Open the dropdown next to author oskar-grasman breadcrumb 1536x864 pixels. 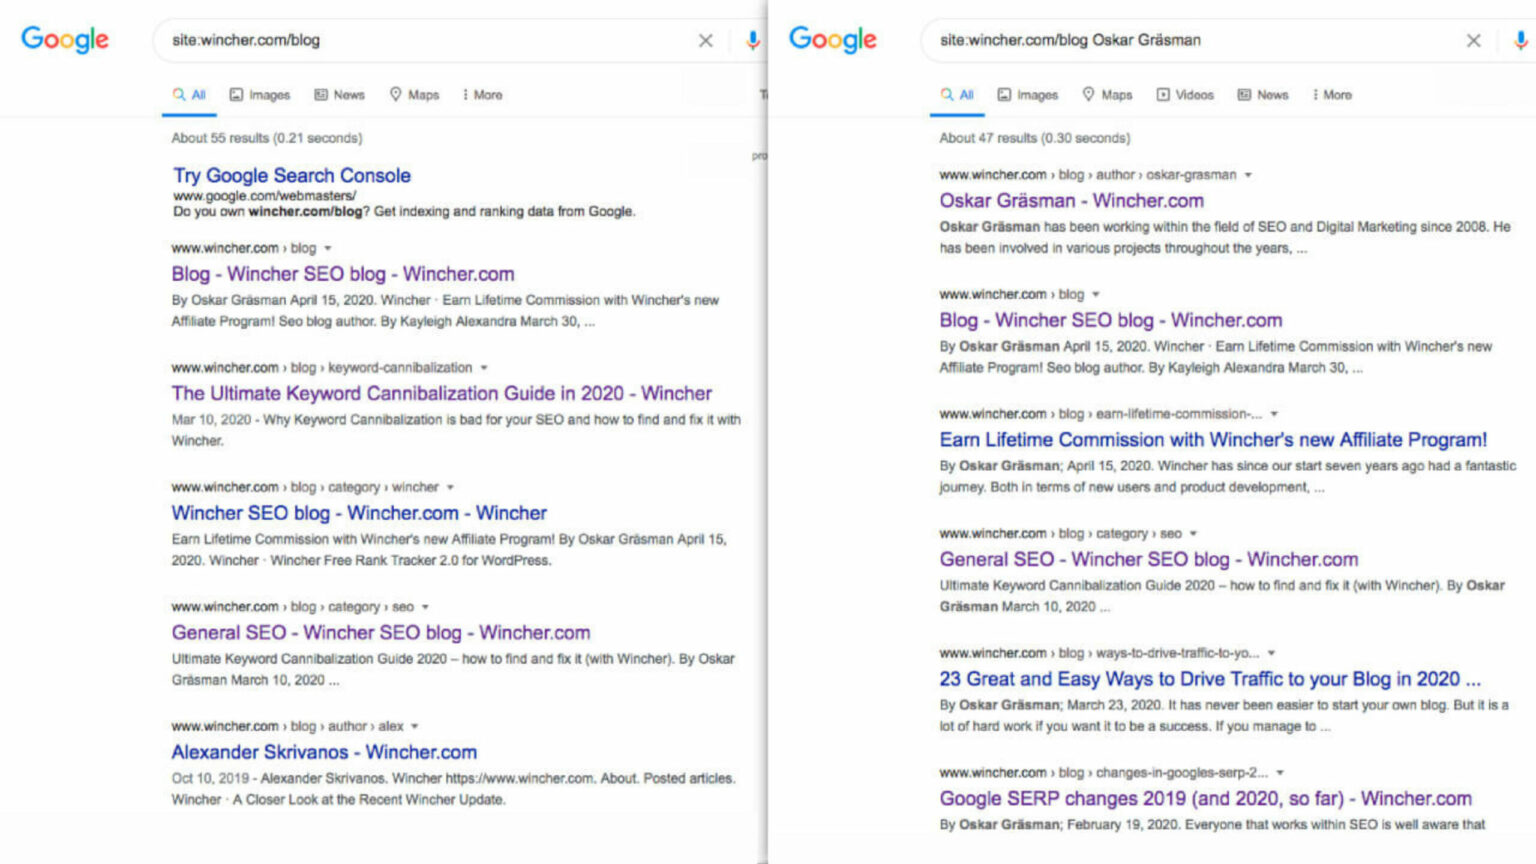[x=1249, y=174]
